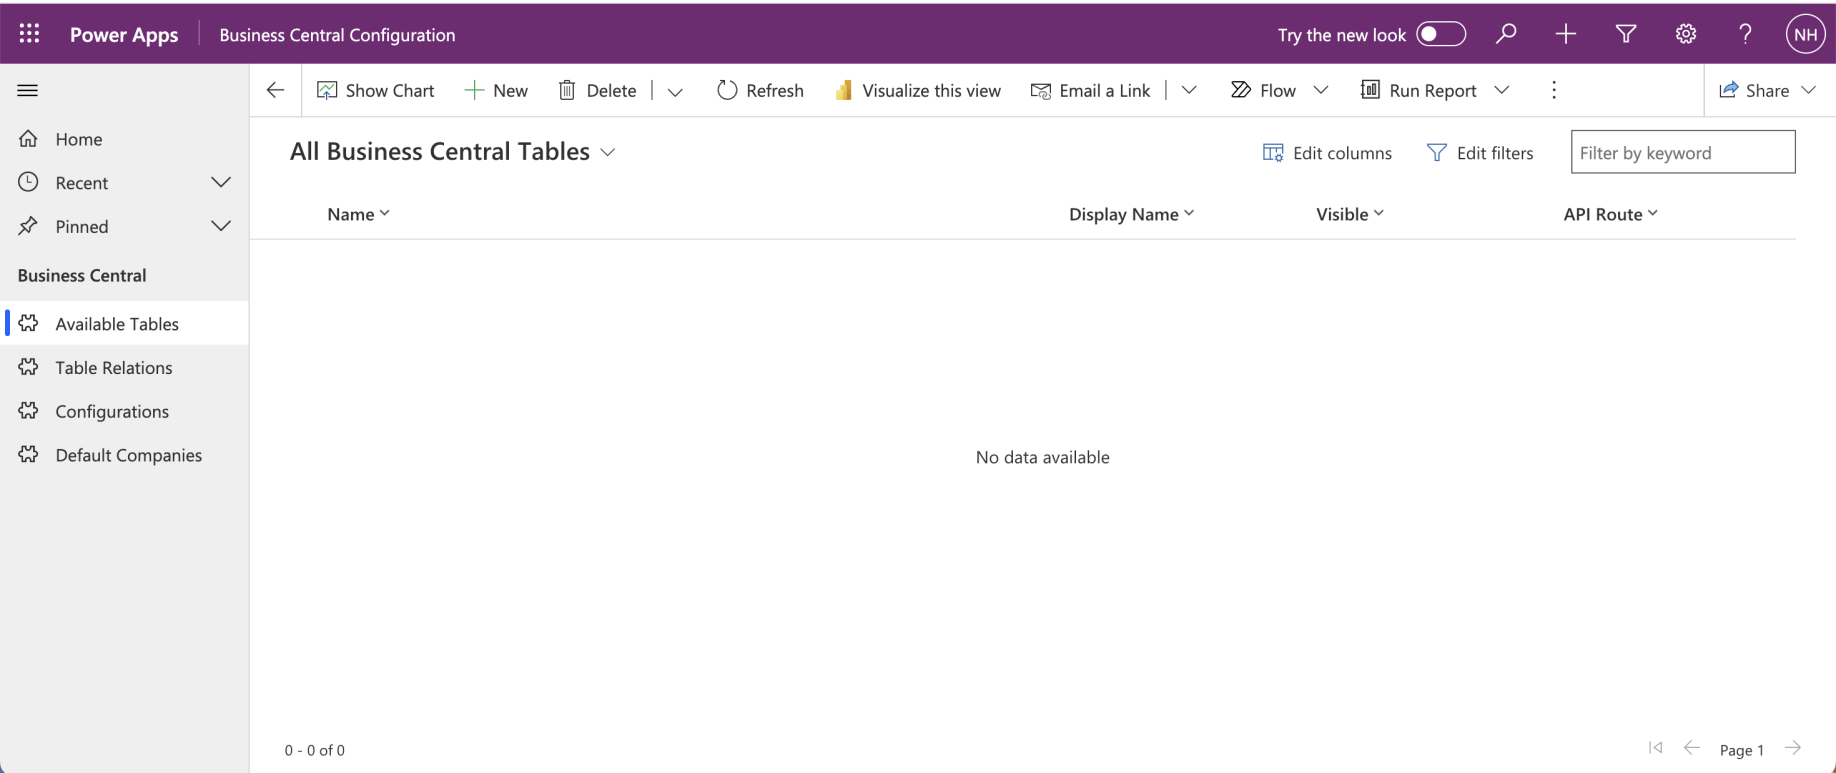Expand the Delete options dropdown arrow
Image resolution: width=1836 pixels, height=773 pixels.
[x=675, y=91]
